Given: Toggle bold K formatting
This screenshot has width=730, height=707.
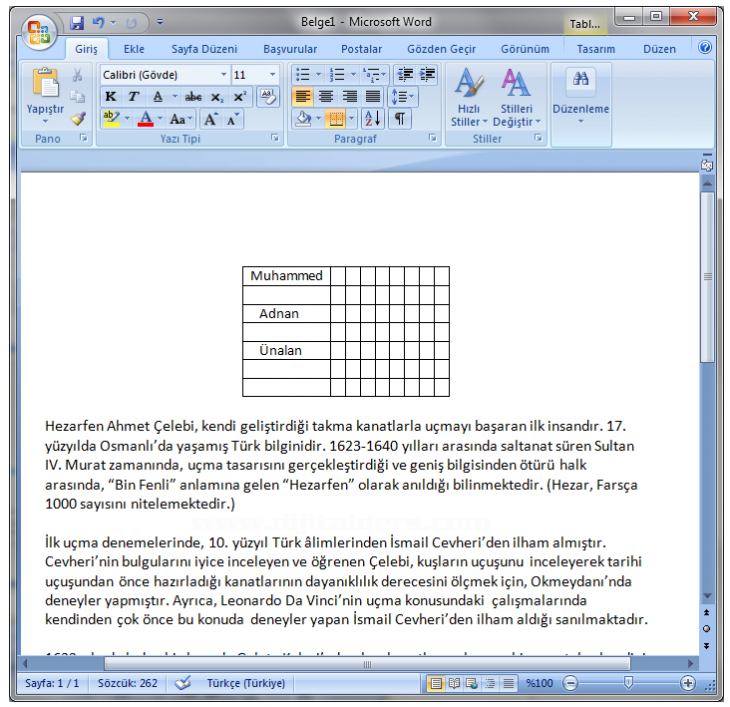Looking at the screenshot, I should [111, 97].
